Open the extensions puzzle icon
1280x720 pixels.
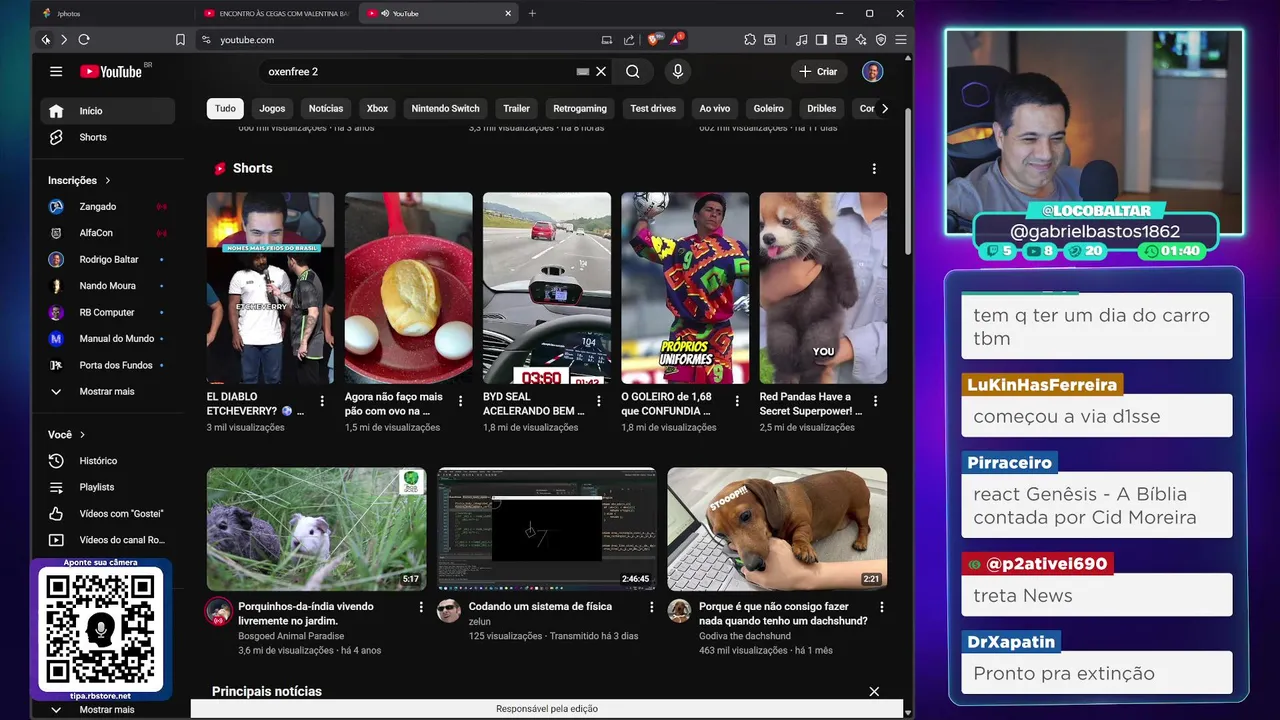coord(750,40)
